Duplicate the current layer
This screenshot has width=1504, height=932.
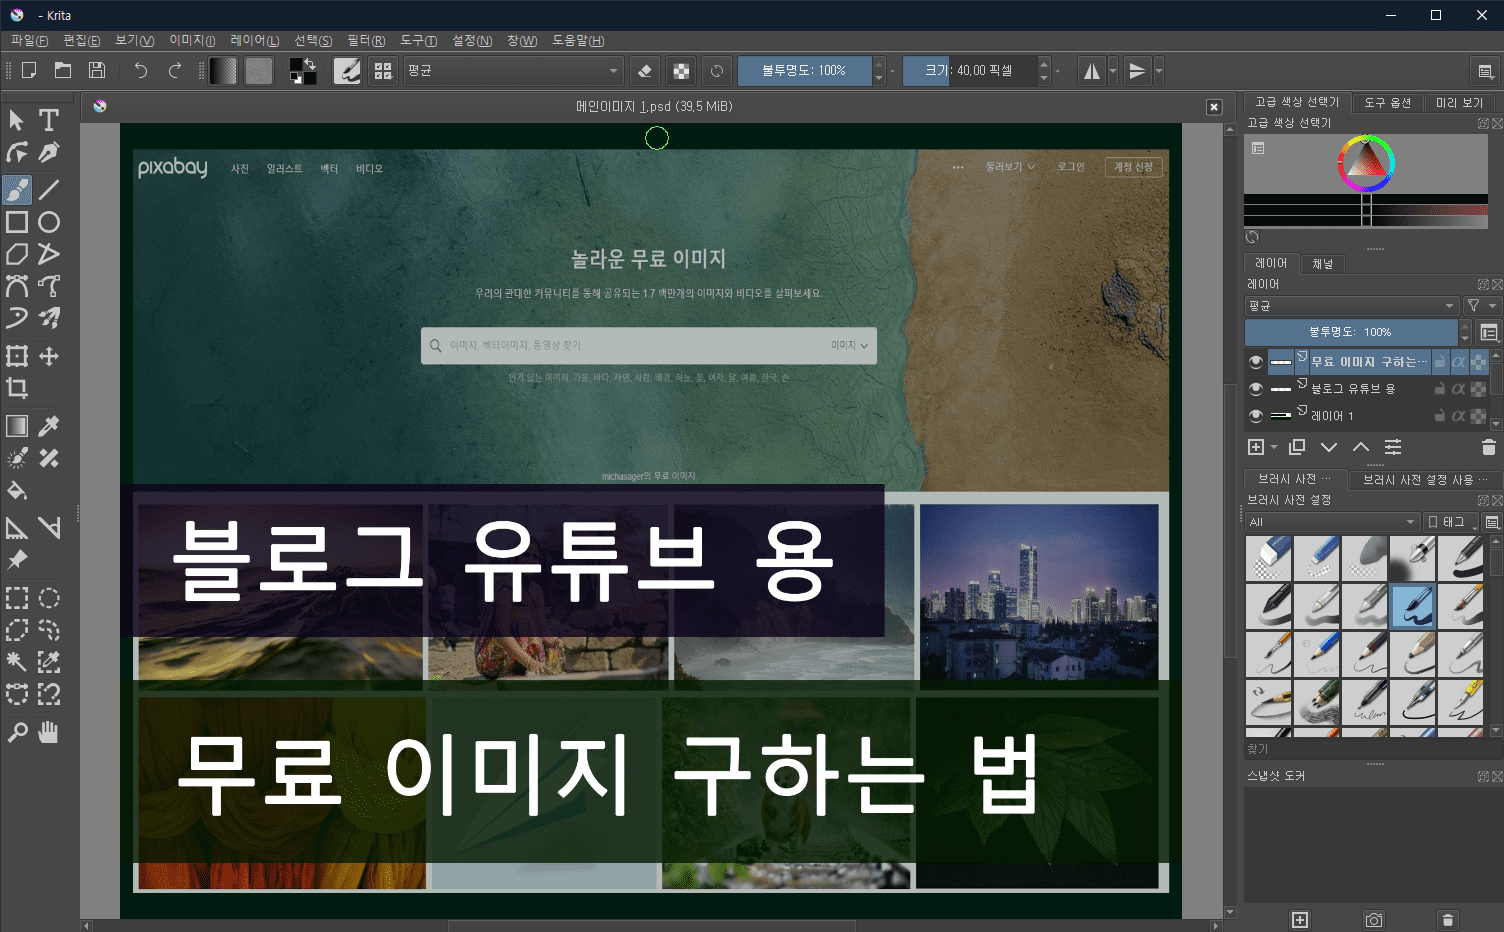[x=1297, y=447]
